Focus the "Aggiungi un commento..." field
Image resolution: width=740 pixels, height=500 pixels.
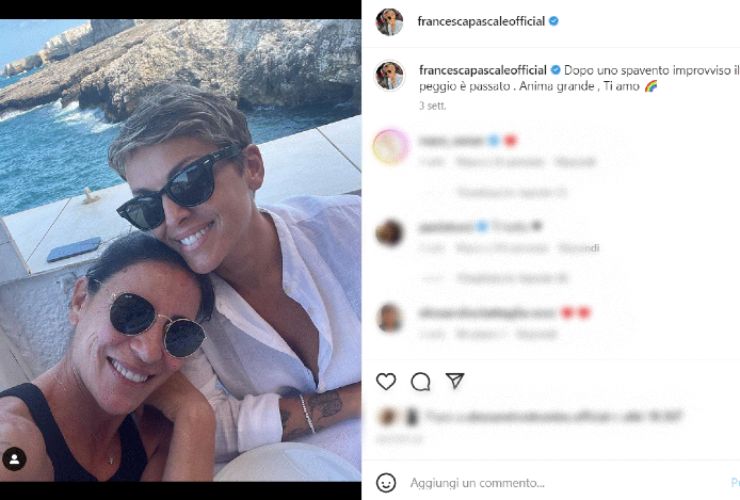[477, 483]
